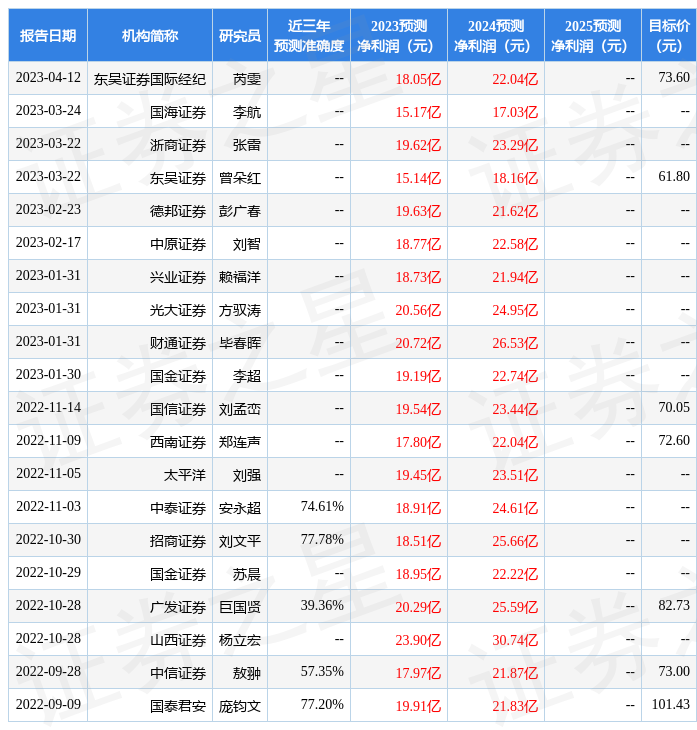The image size is (697, 730).
Task: Select the date cell 2023-02-23
Action: coord(48,210)
